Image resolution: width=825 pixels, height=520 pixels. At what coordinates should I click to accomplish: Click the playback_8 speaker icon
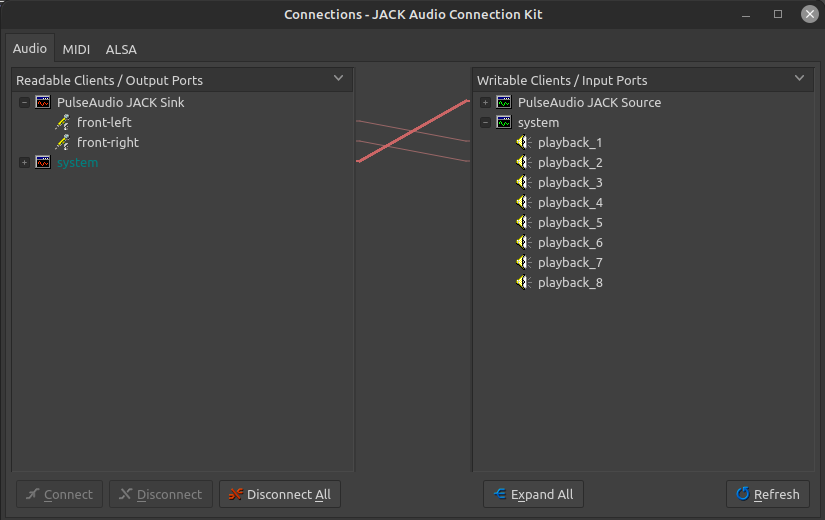click(523, 282)
